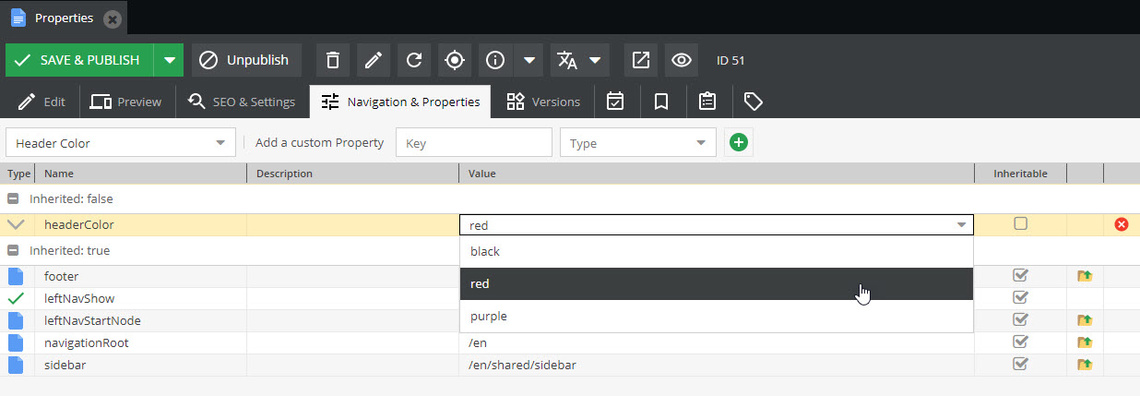Click the open-in-new-window icon
Image resolution: width=1140 pixels, height=396 pixels.
641,60
